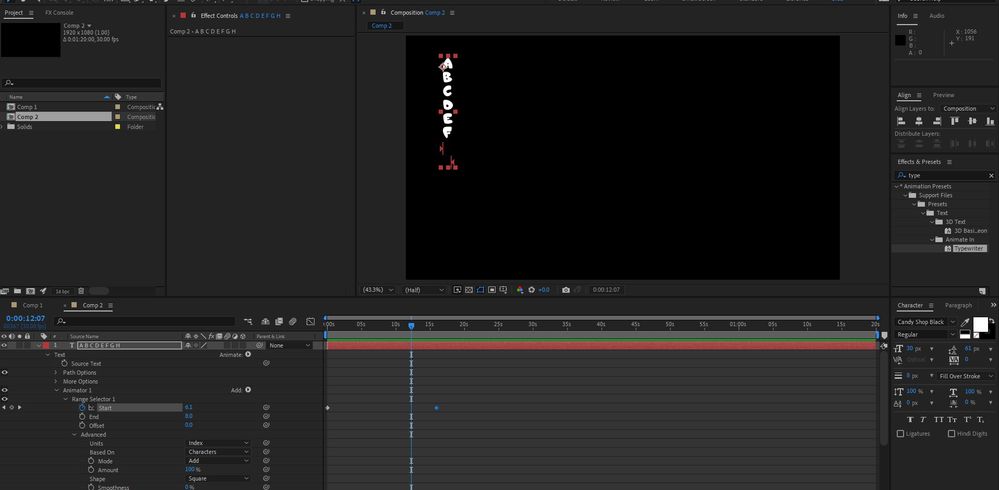This screenshot has width=999, height=490.
Task: Click the Reset Exposure icon
Action: click(x=531, y=289)
